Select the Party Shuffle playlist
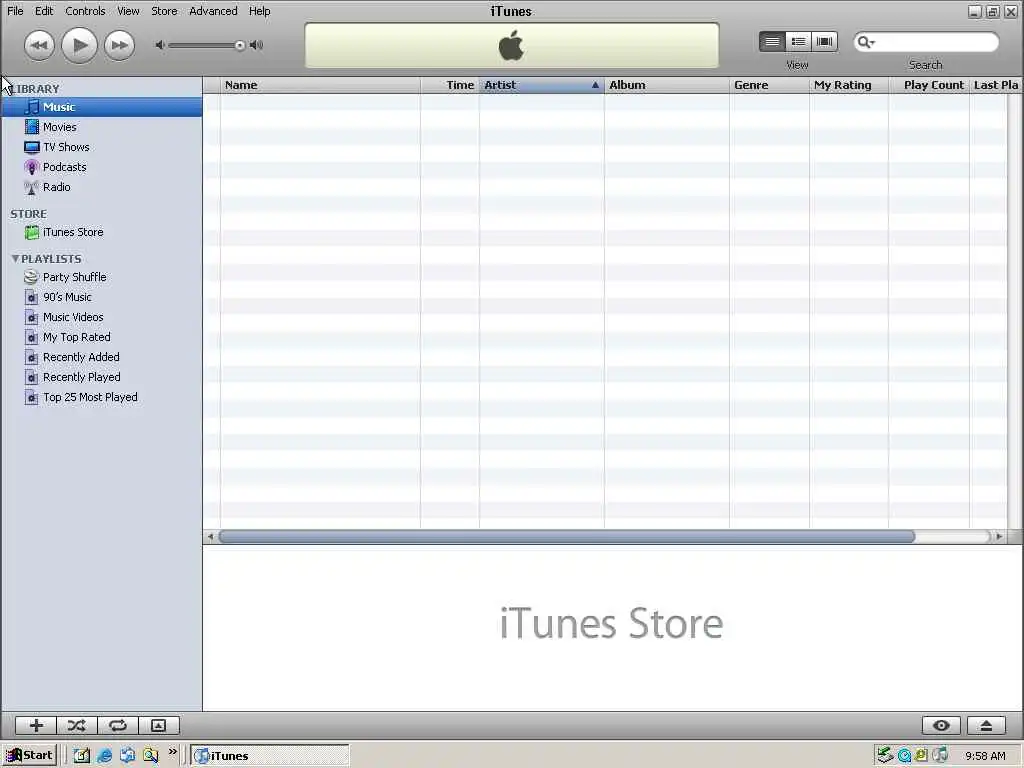The height and width of the screenshot is (768, 1024). 102,277
